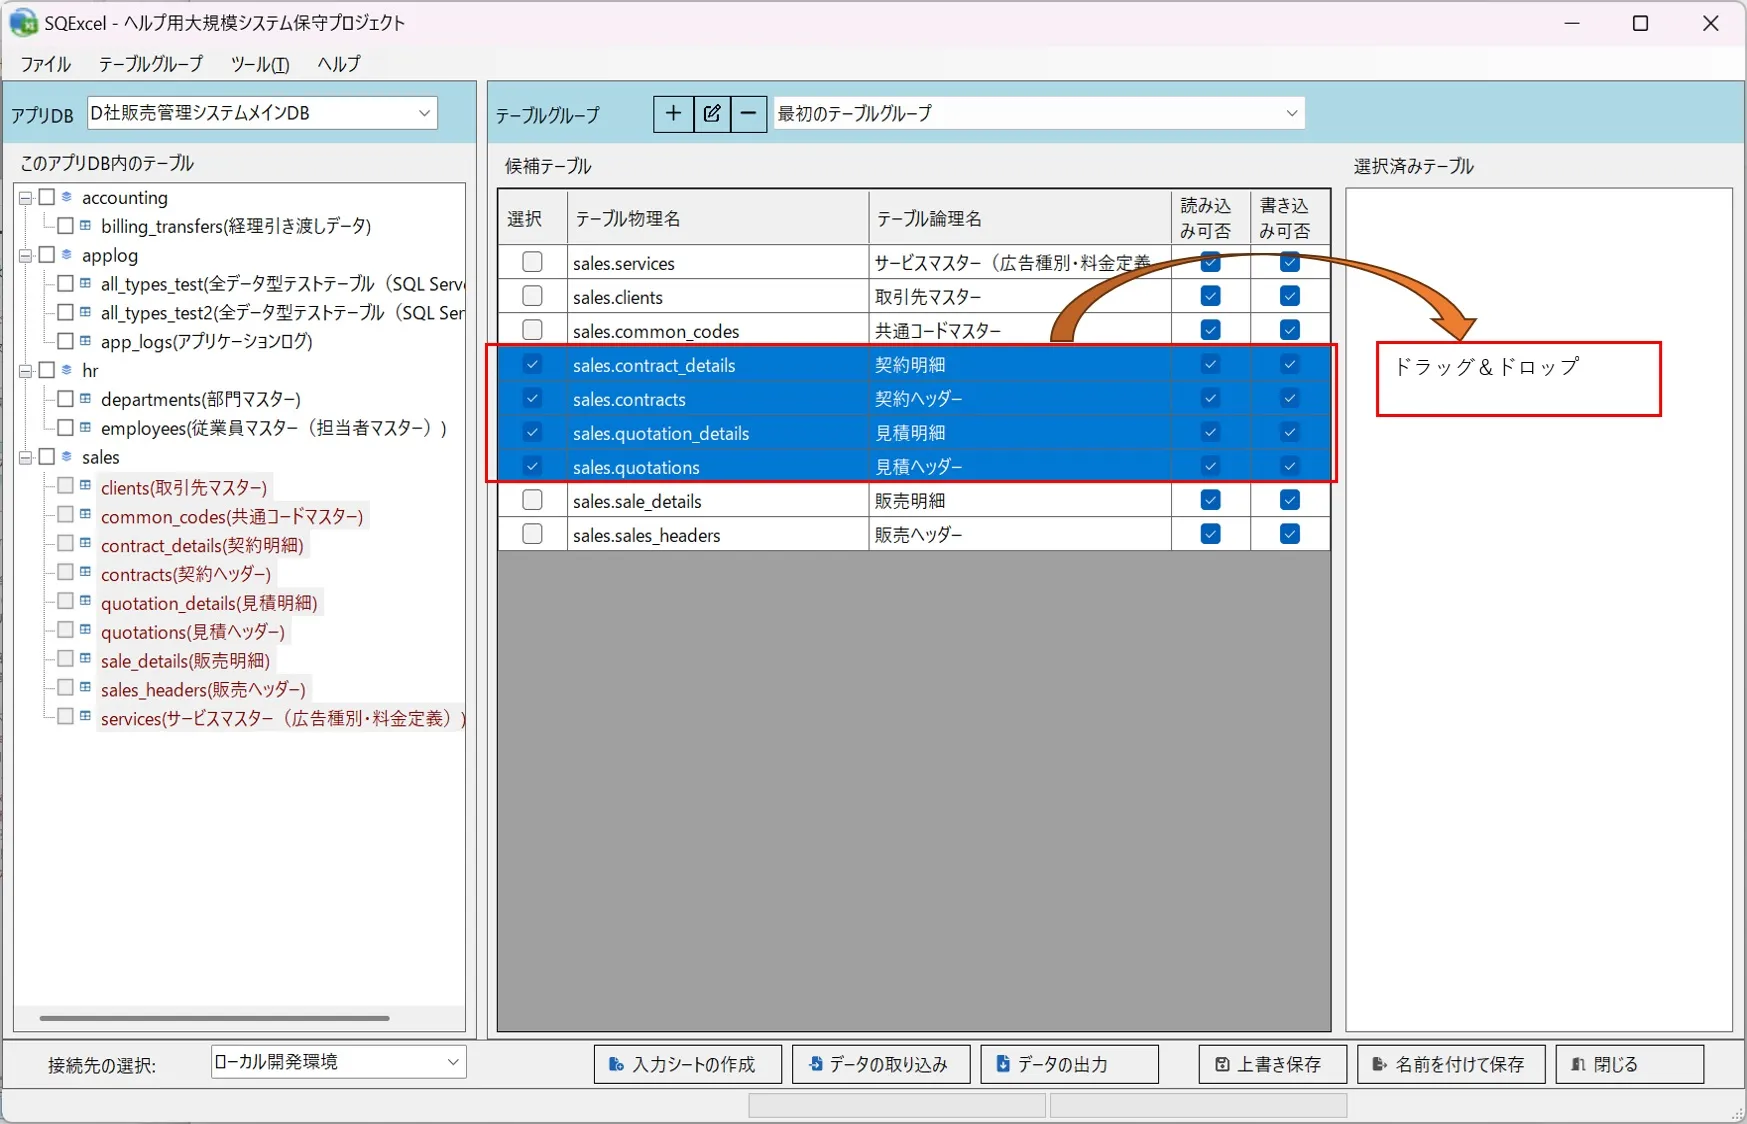The width and height of the screenshot is (1747, 1124).
Task: Click the remove table group minus icon
Action: point(748,114)
